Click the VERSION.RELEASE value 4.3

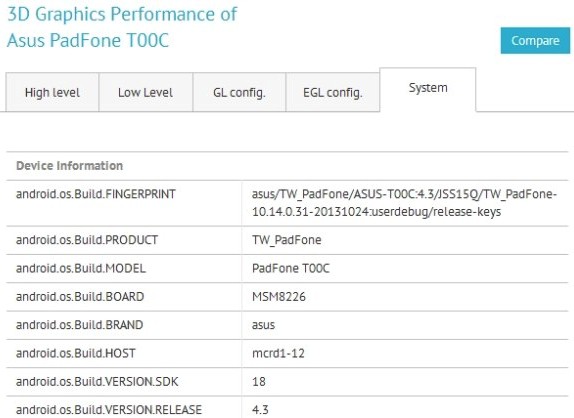[260, 410]
